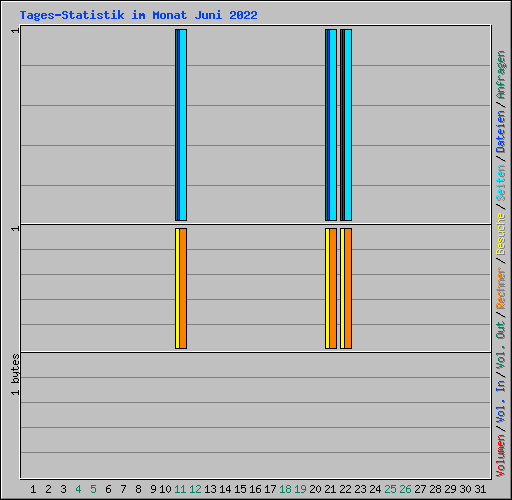Click green day label 26 on the x-axis
512x500 pixels.
click(x=405, y=489)
